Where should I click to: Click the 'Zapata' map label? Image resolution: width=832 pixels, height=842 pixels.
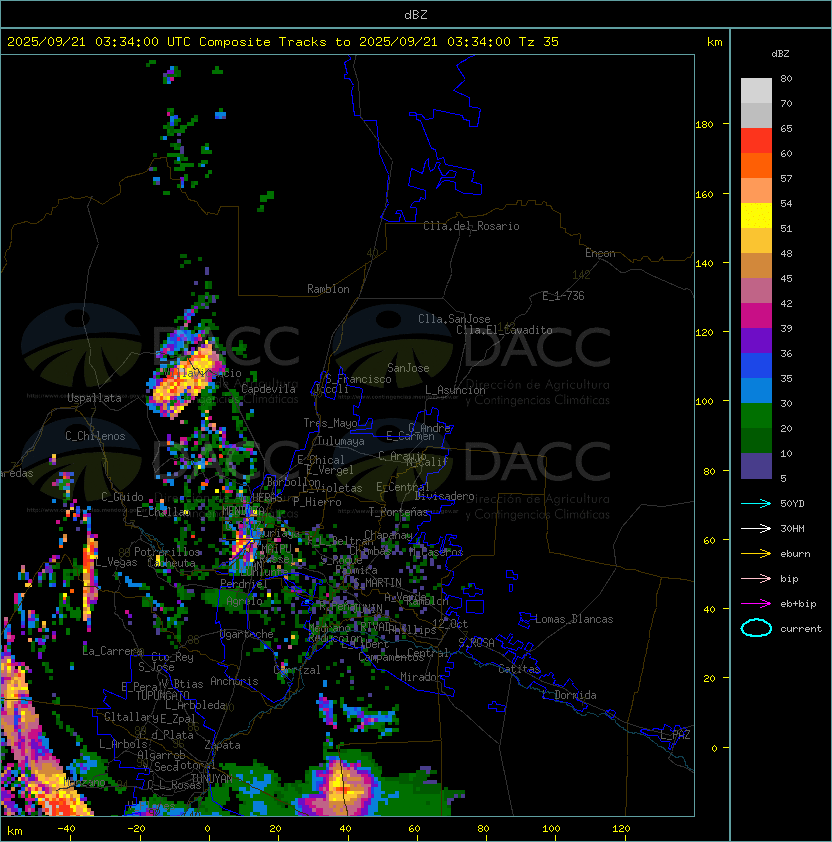click(222, 745)
